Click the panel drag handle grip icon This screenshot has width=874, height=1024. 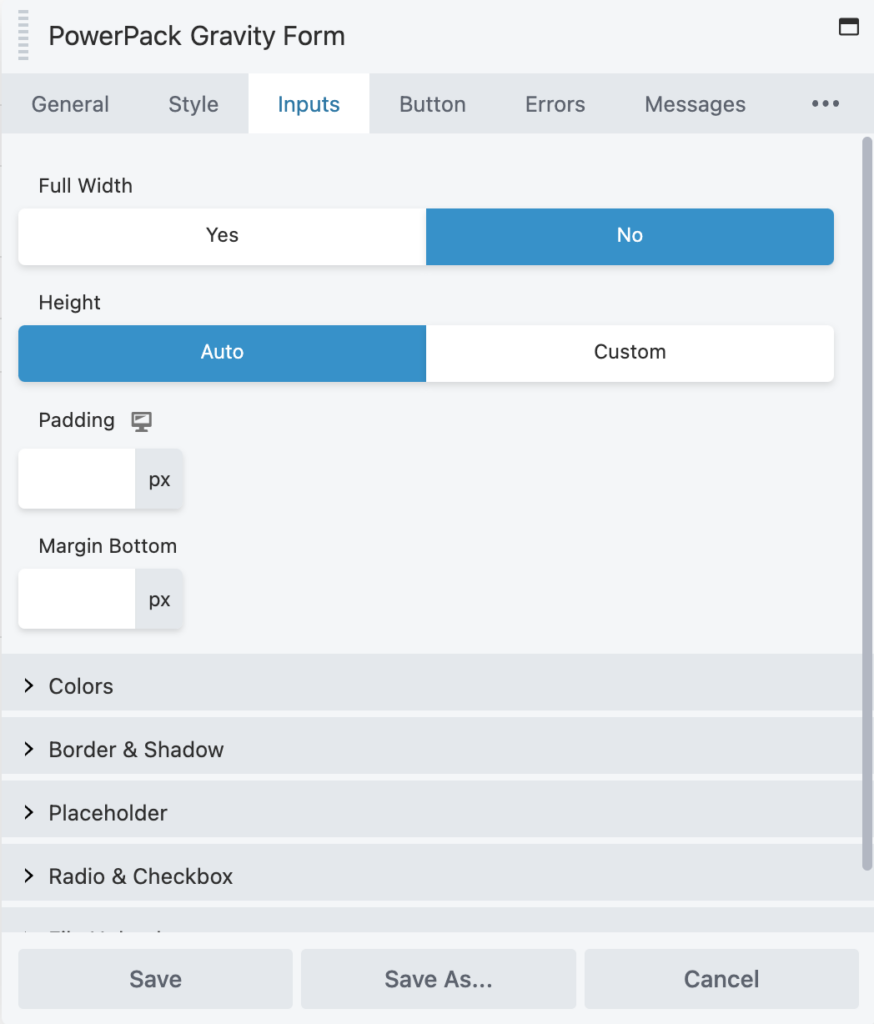click(x=24, y=35)
